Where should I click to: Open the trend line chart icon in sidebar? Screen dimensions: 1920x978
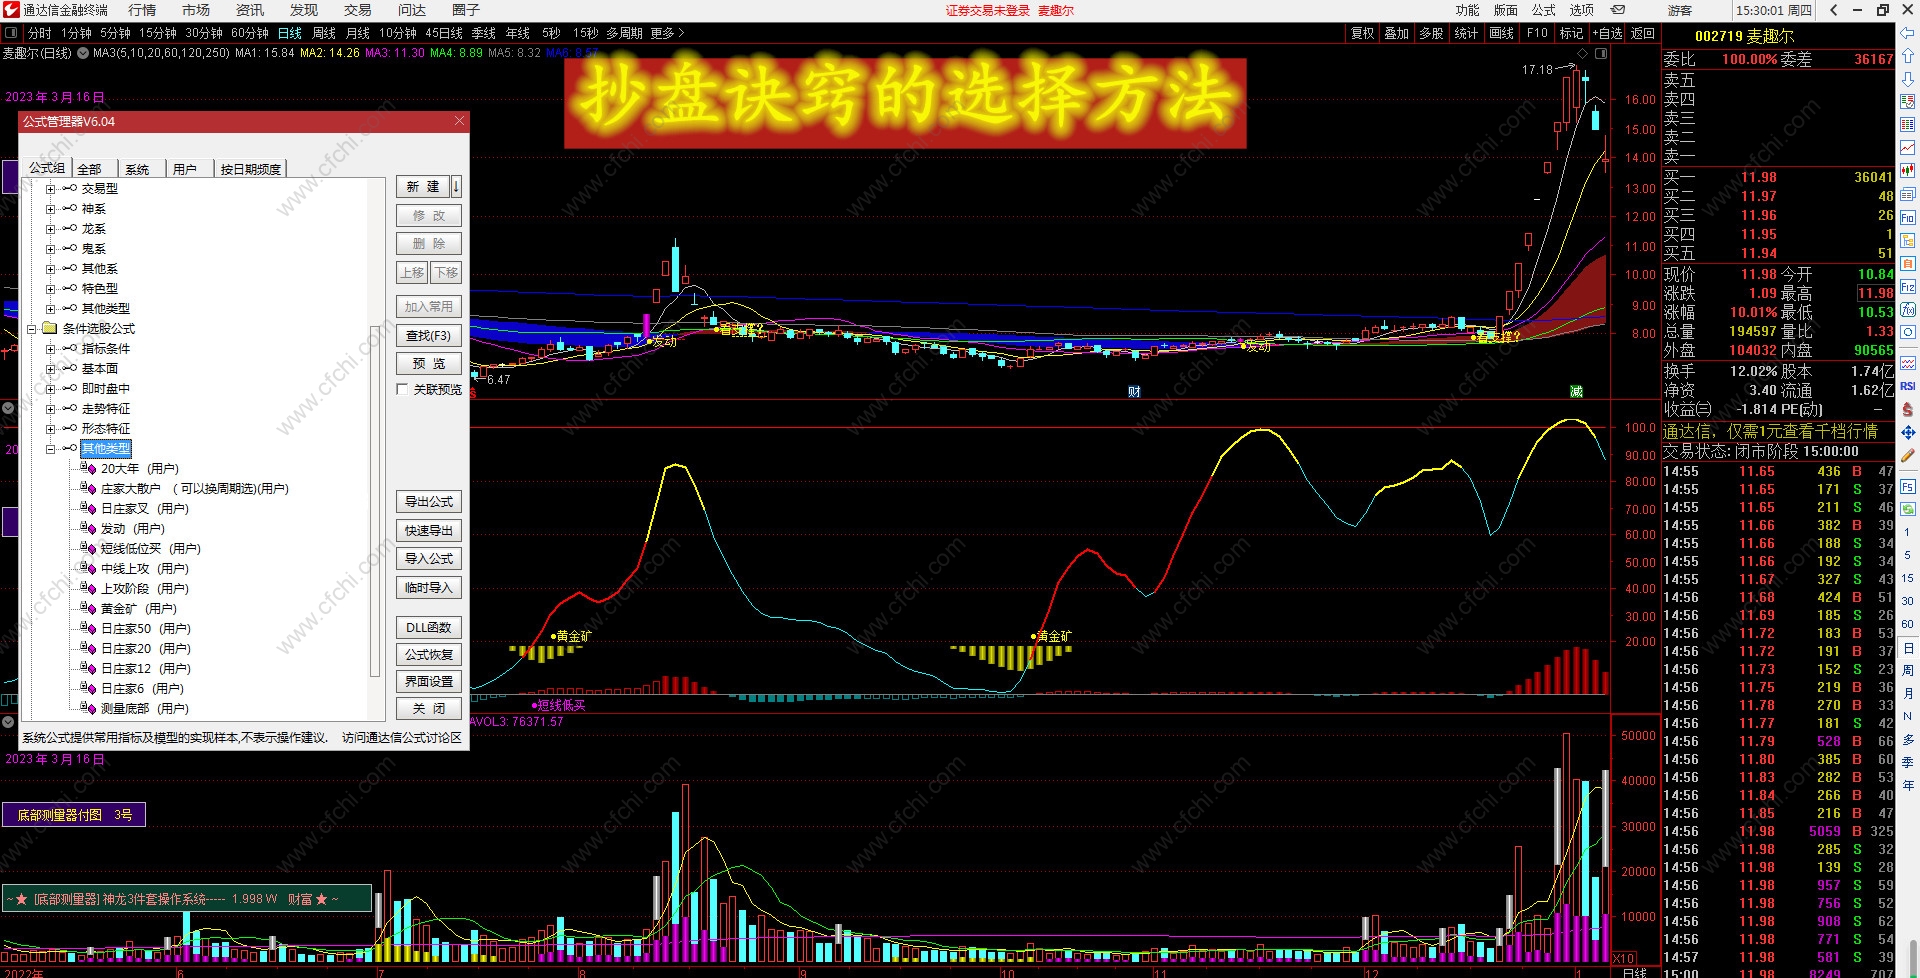pyautogui.click(x=1908, y=148)
